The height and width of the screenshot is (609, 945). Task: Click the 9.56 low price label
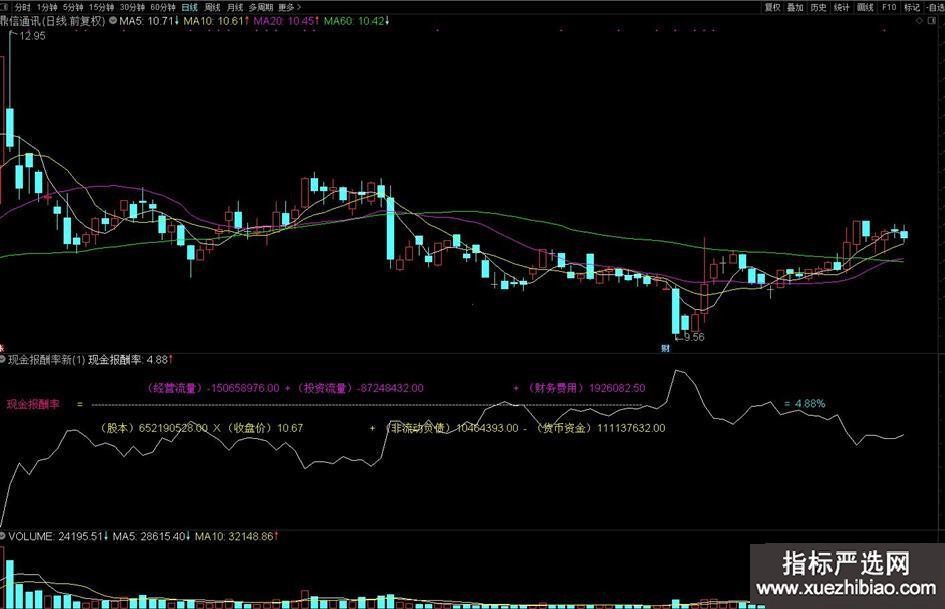(694, 337)
